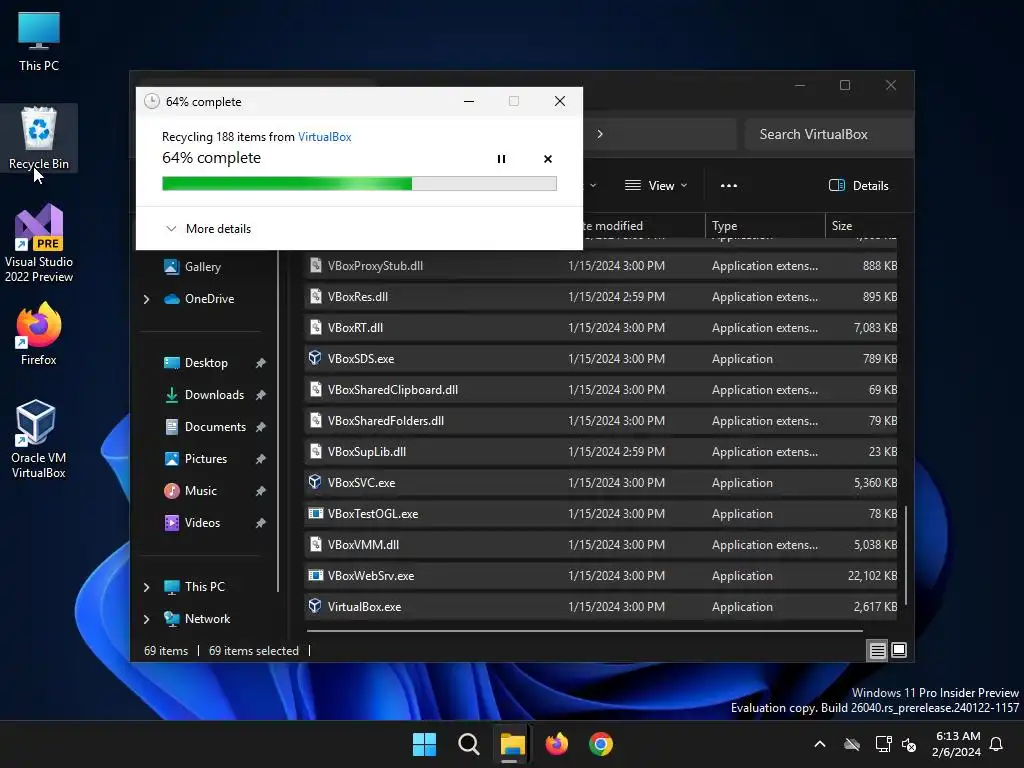Click the address bar chevron arrow
Image resolution: width=1024 pixels, height=768 pixels.
pyautogui.click(x=600, y=134)
